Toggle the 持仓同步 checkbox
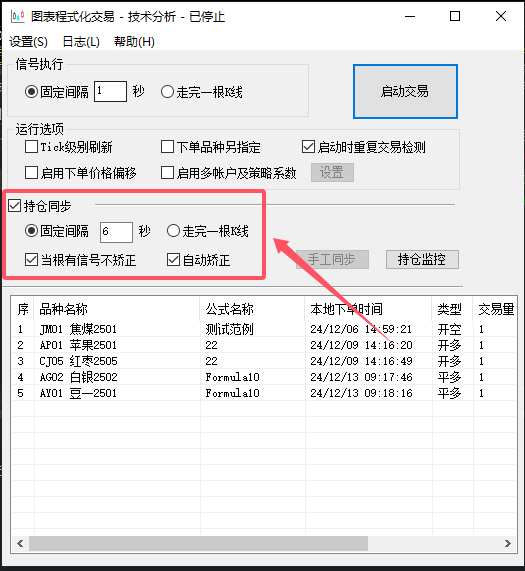Viewport: 525px width, 571px height. click(15, 206)
